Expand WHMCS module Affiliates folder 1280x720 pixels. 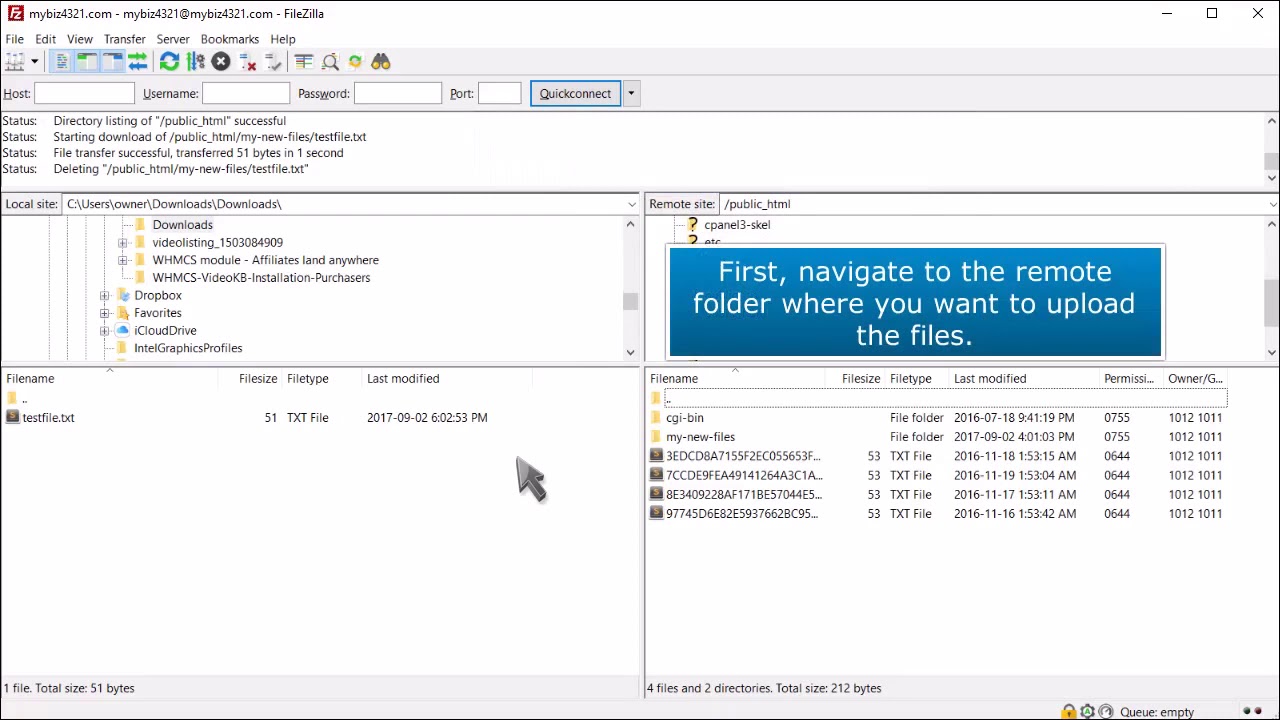tap(123, 260)
